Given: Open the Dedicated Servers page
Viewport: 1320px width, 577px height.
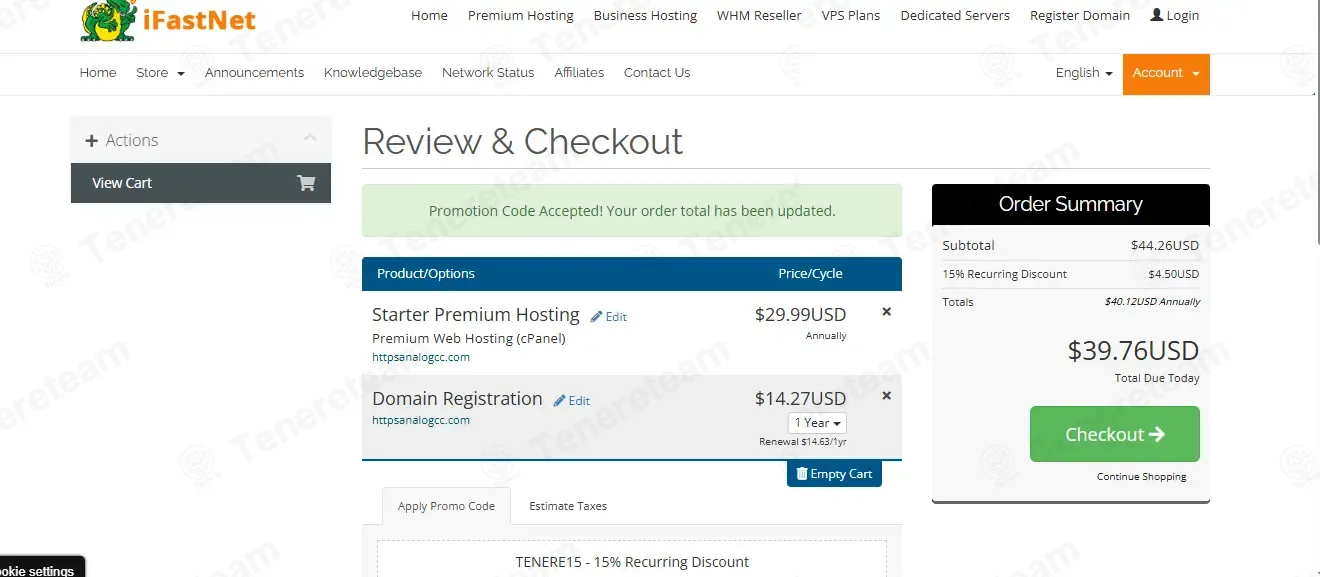Looking at the screenshot, I should pyautogui.click(x=955, y=15).
